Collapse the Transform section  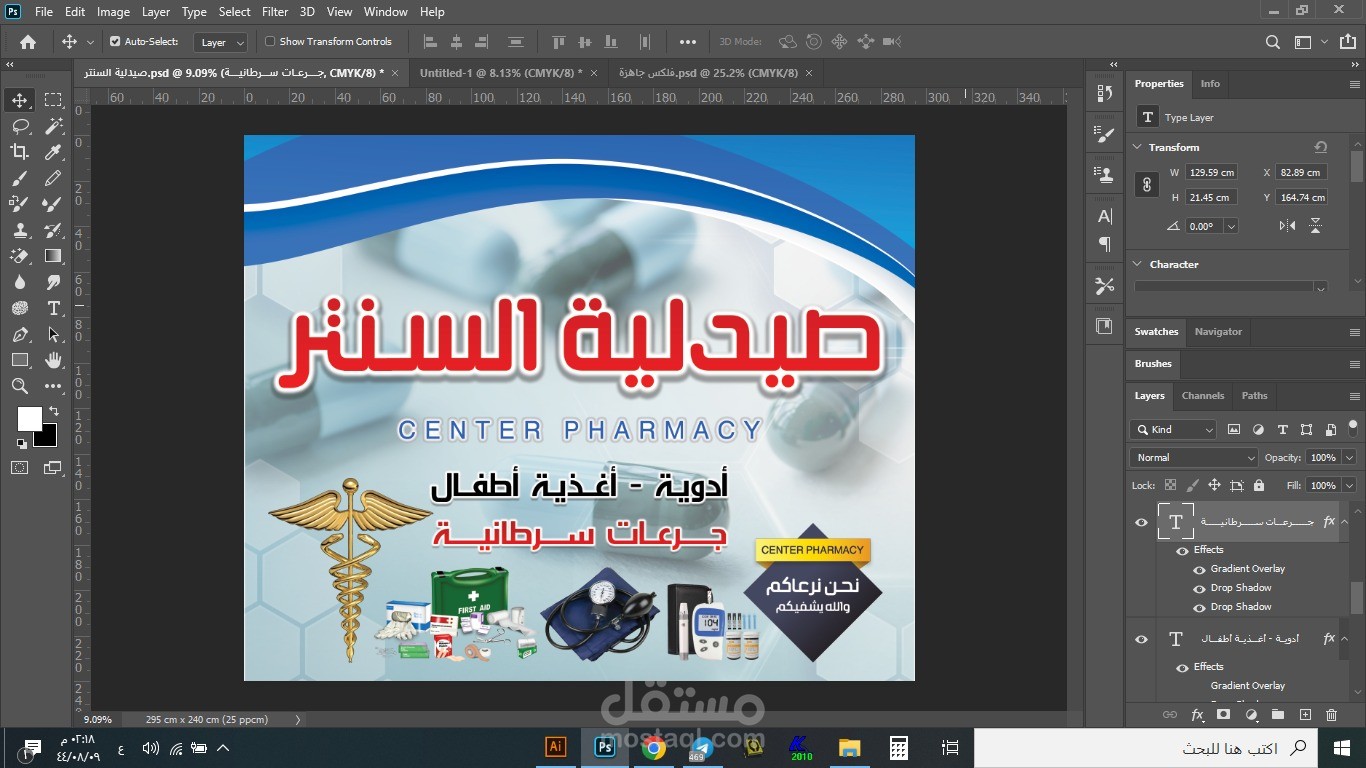(1137, 147)
